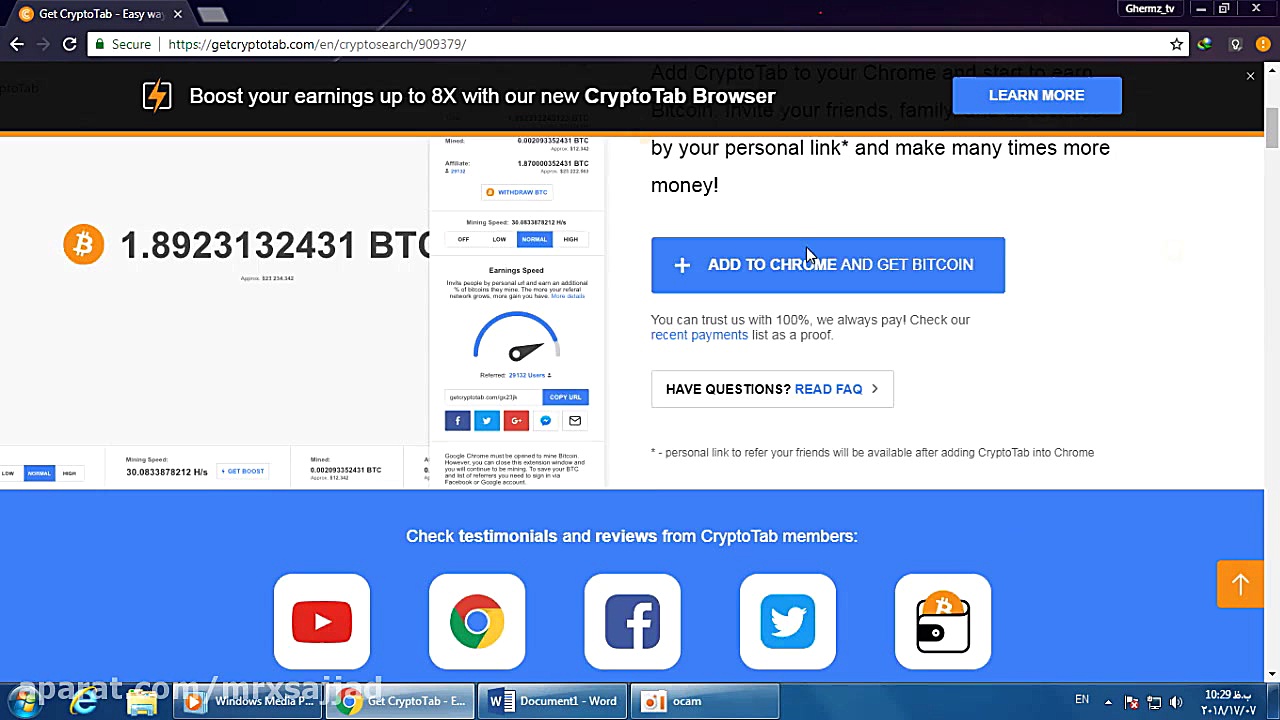This screenshot has width=1280, height=720.
Task: Open the Chrome Web Store reviews icon
Action: 477,621
